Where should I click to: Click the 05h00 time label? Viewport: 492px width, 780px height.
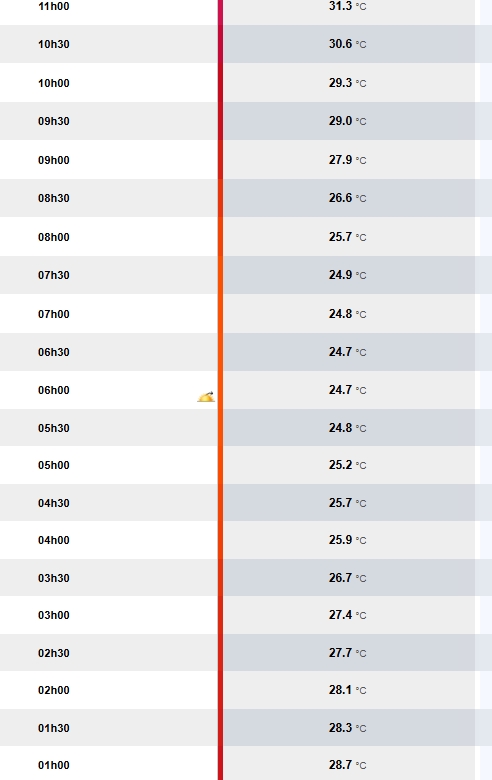[54, 466]
